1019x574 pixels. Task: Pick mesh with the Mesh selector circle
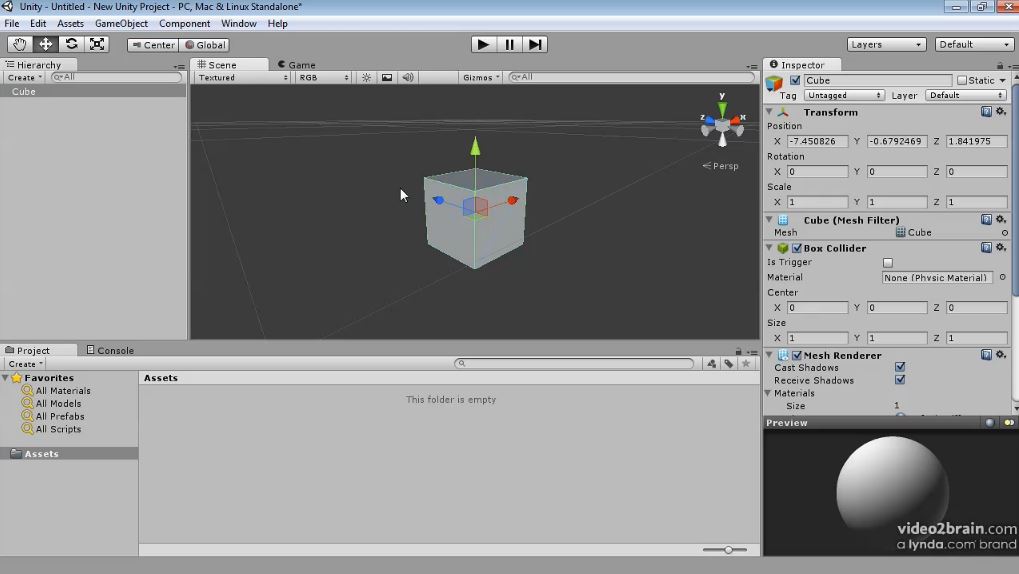pyautogui.click(x=1005, y=233)
